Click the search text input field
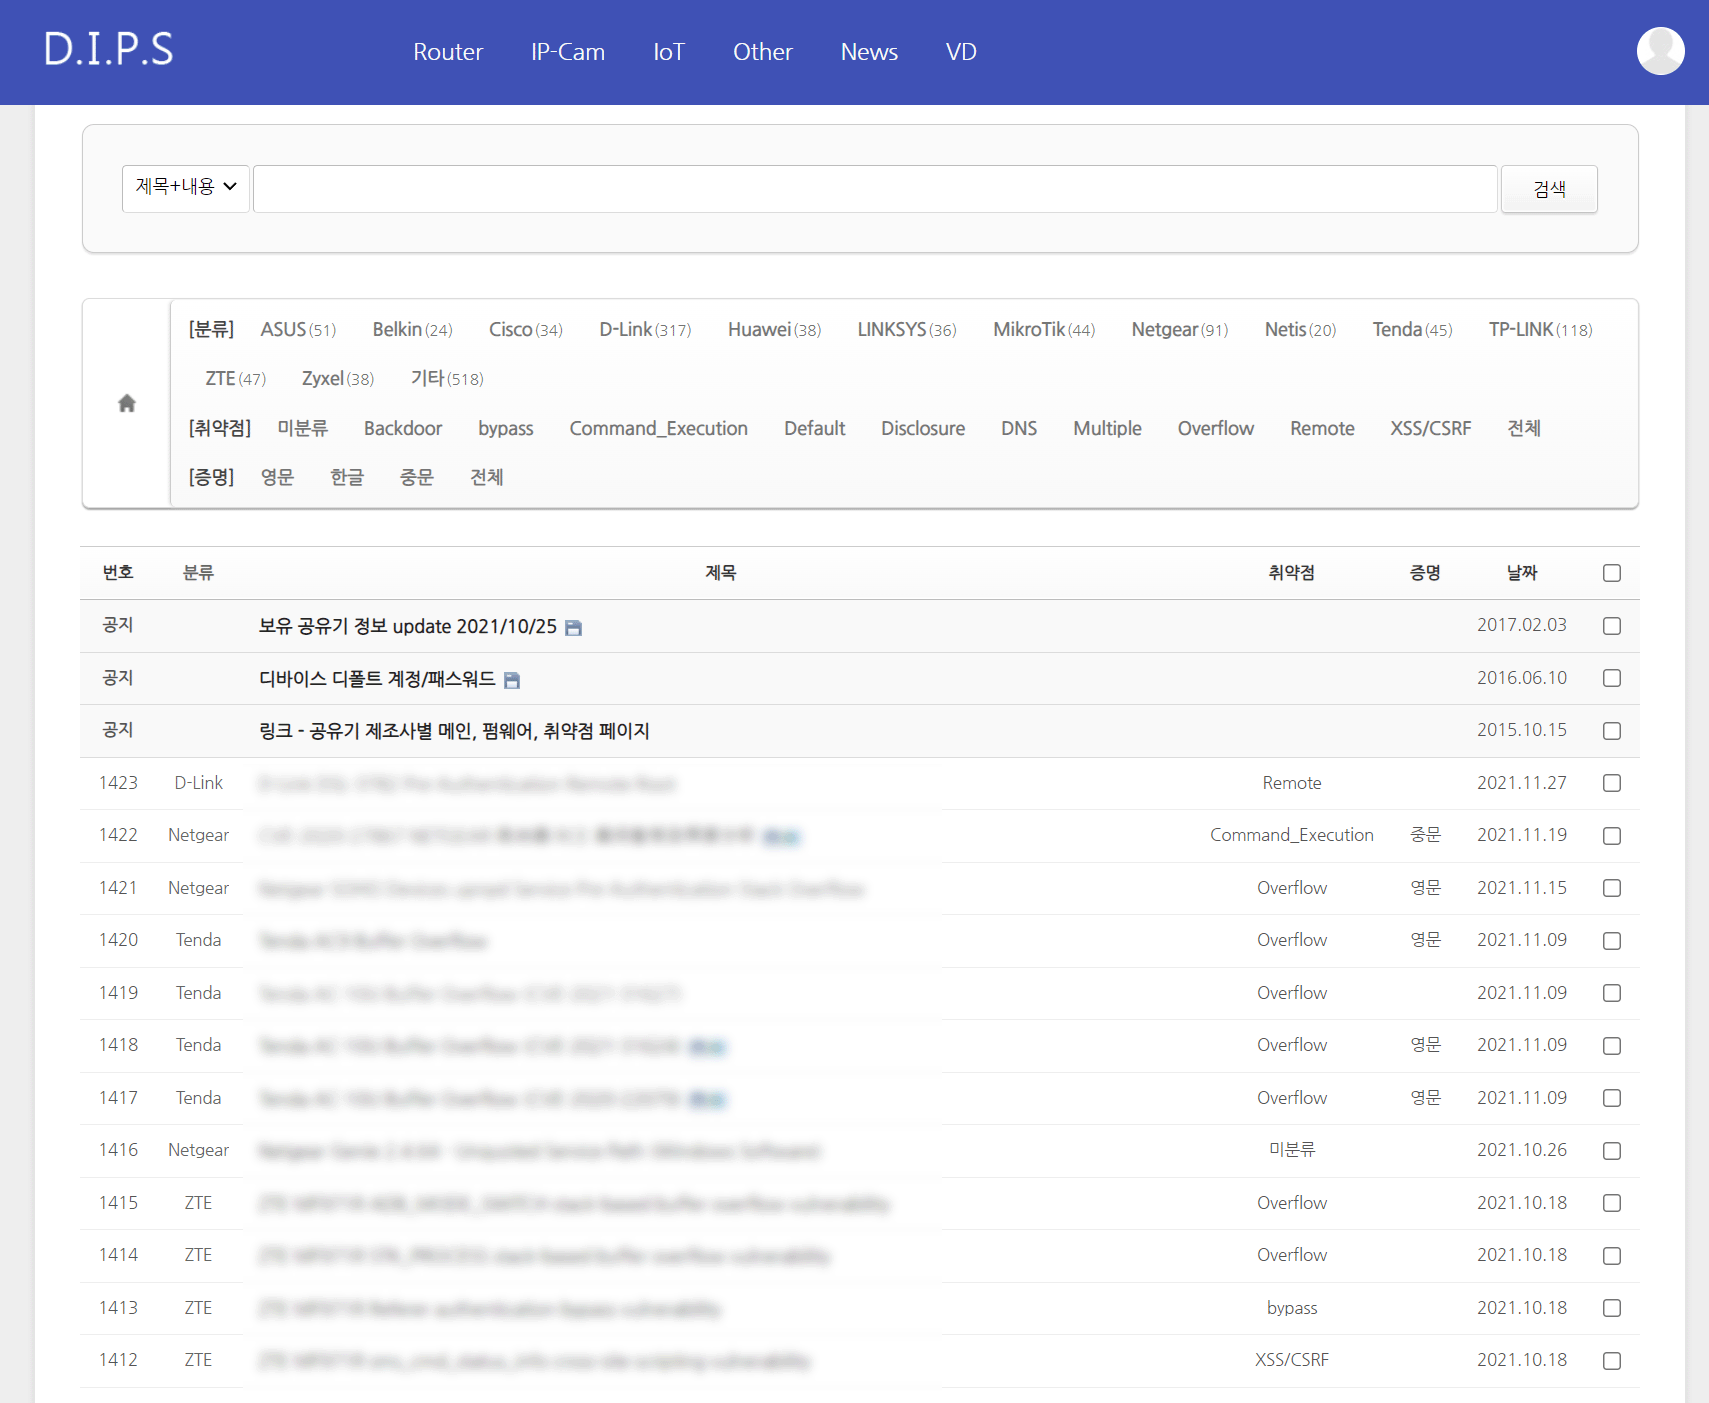 [875, 188]
